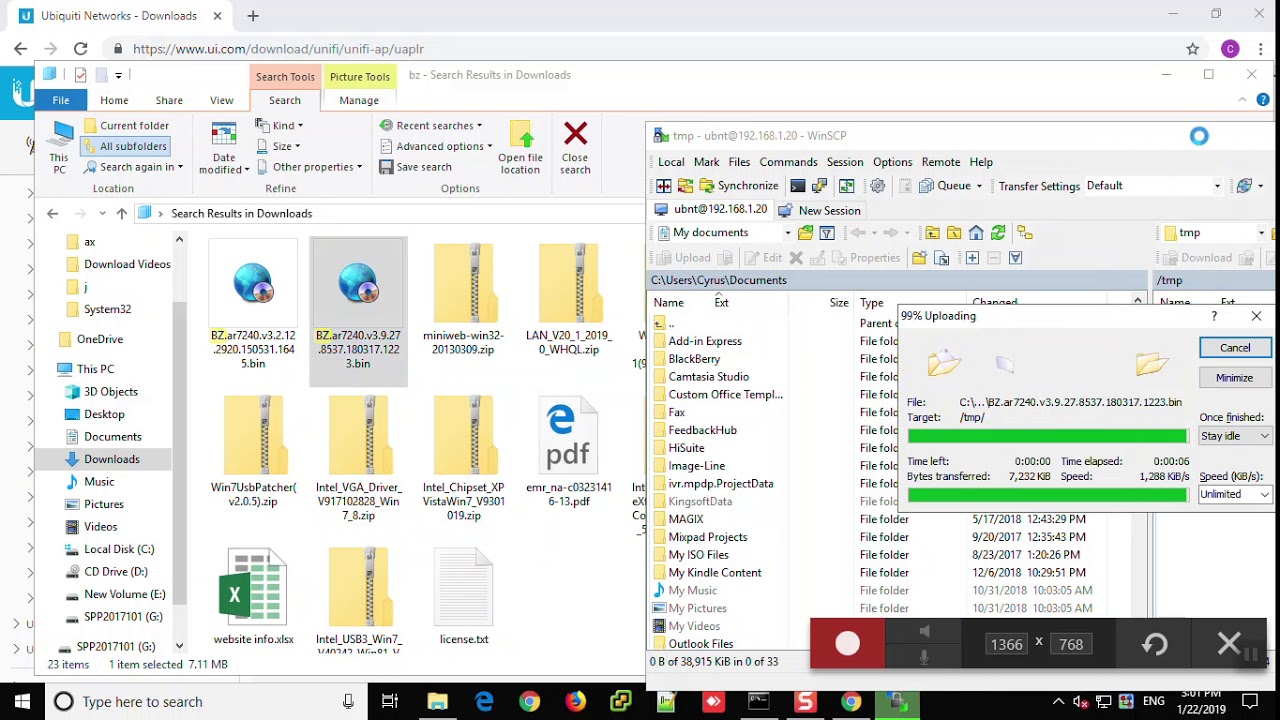This screenshot has width=1280, height=720.
Task: Toggle the Properties checkmark in quick access toolbar
Action: pyautogui.click(x=80, y=75)
